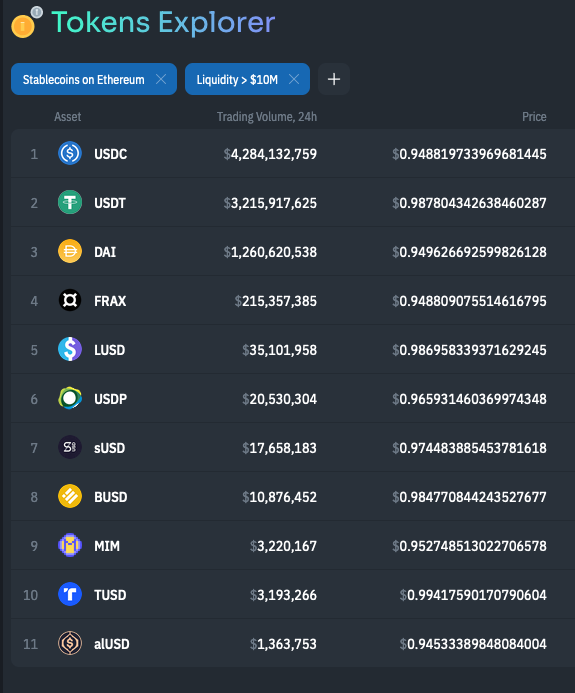This screenshot has height=693, width=575.
Task: Click rank number 10 in TUSD row
Action: pos(30,595)
